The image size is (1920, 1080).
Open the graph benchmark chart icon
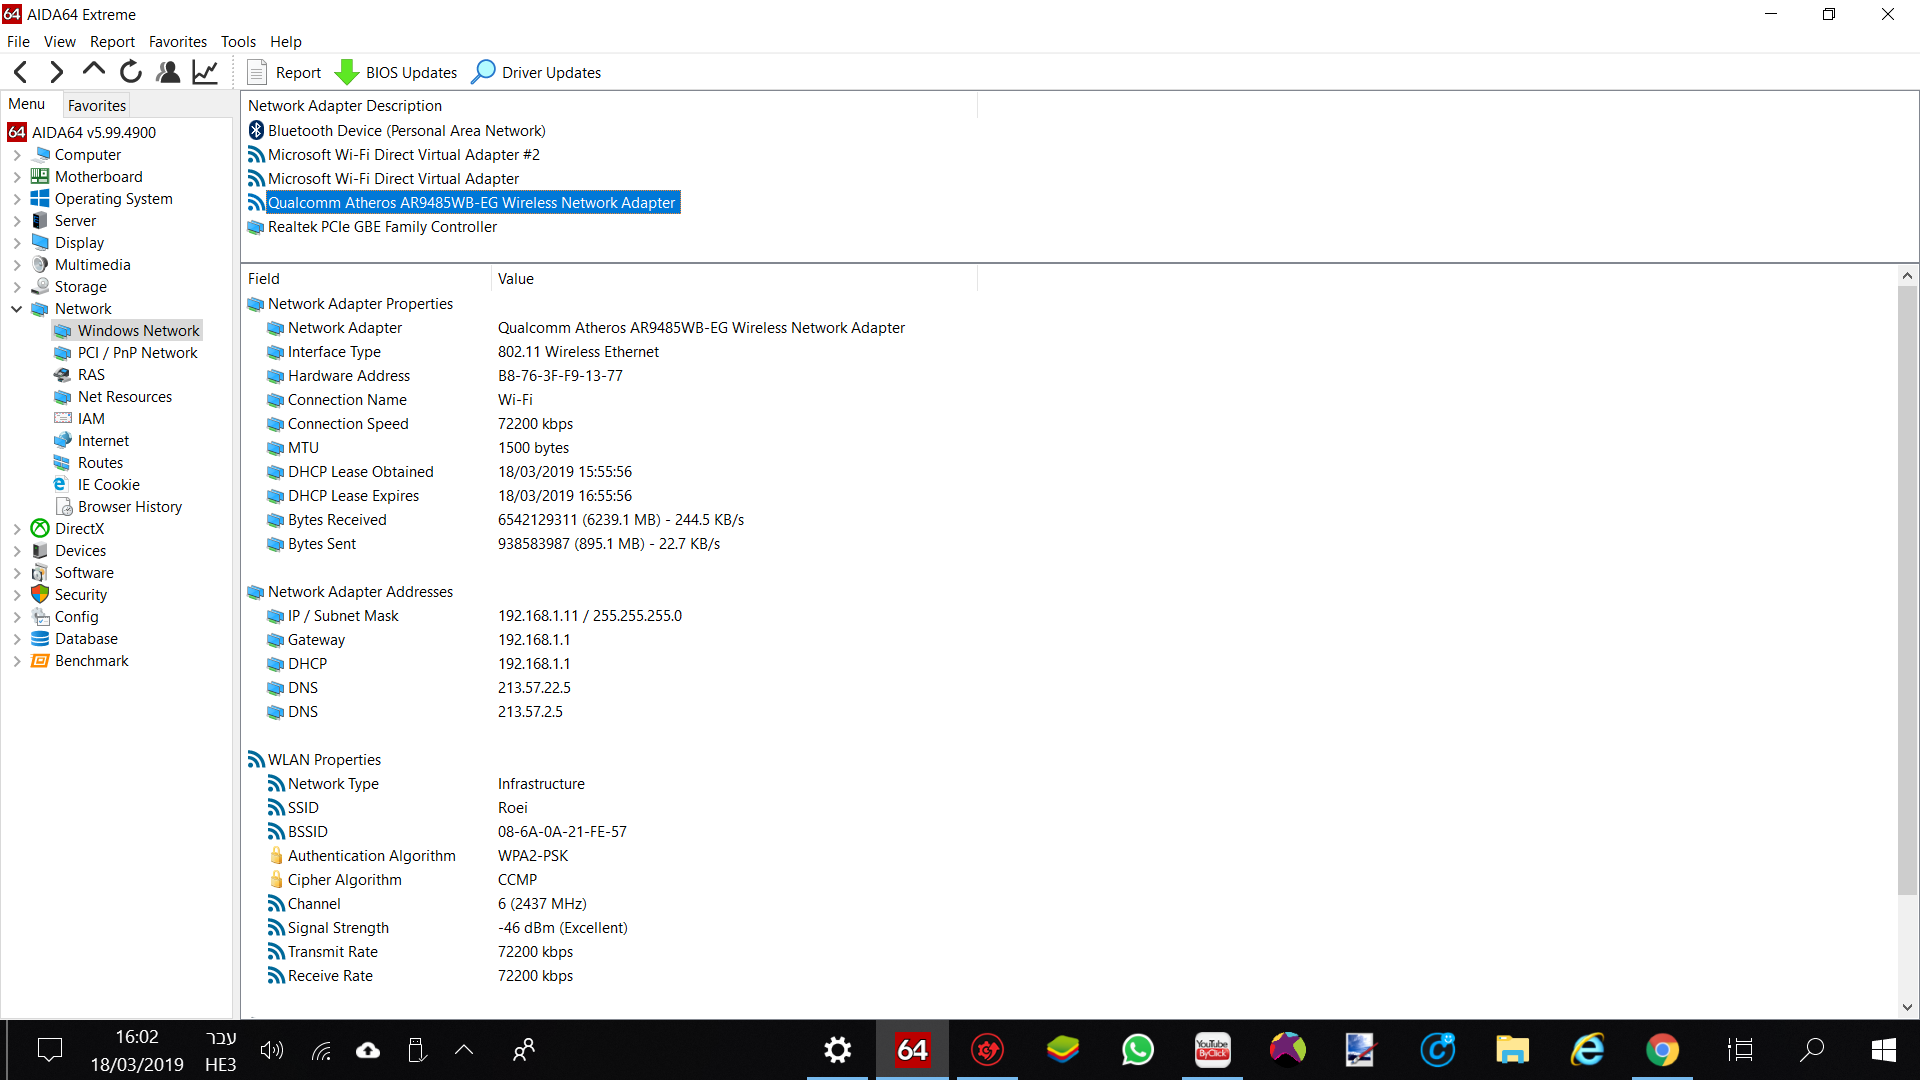[205, 72]
